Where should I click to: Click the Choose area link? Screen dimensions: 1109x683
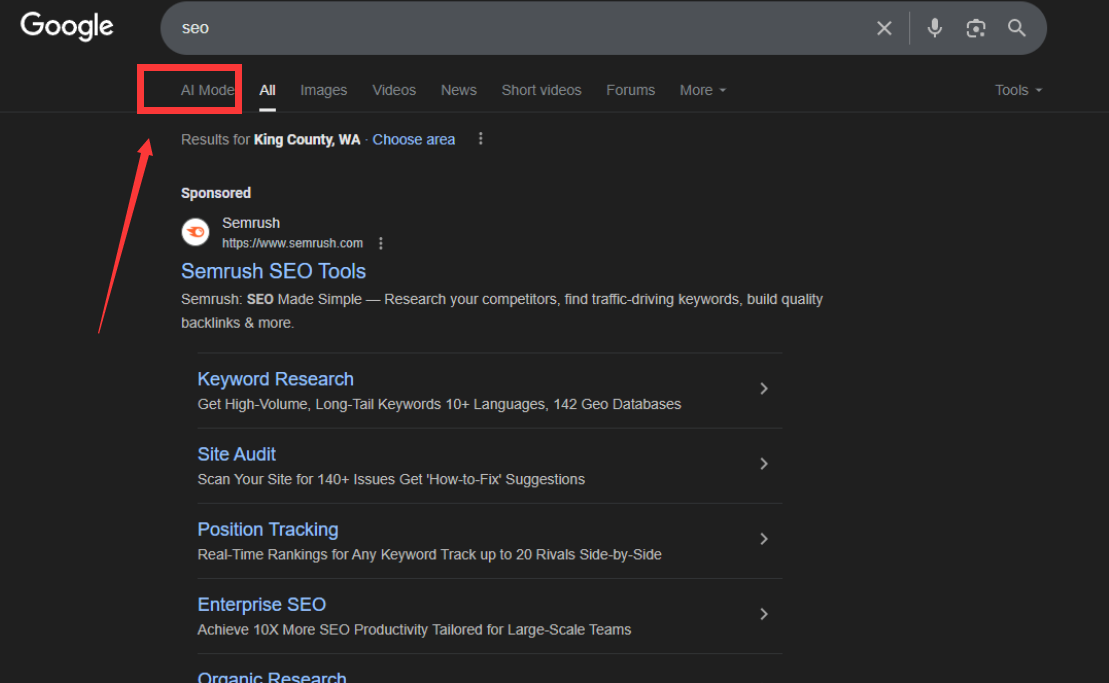414,139
